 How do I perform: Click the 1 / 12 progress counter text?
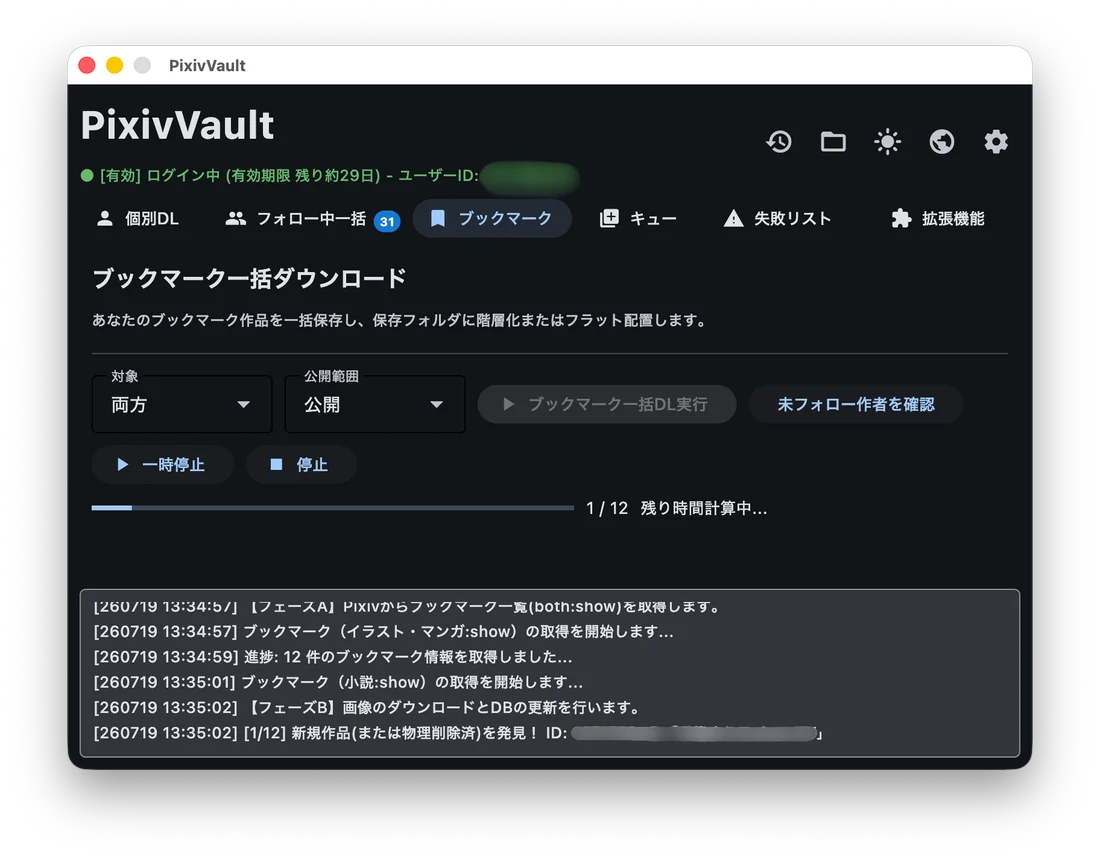[x=607, y=508]
